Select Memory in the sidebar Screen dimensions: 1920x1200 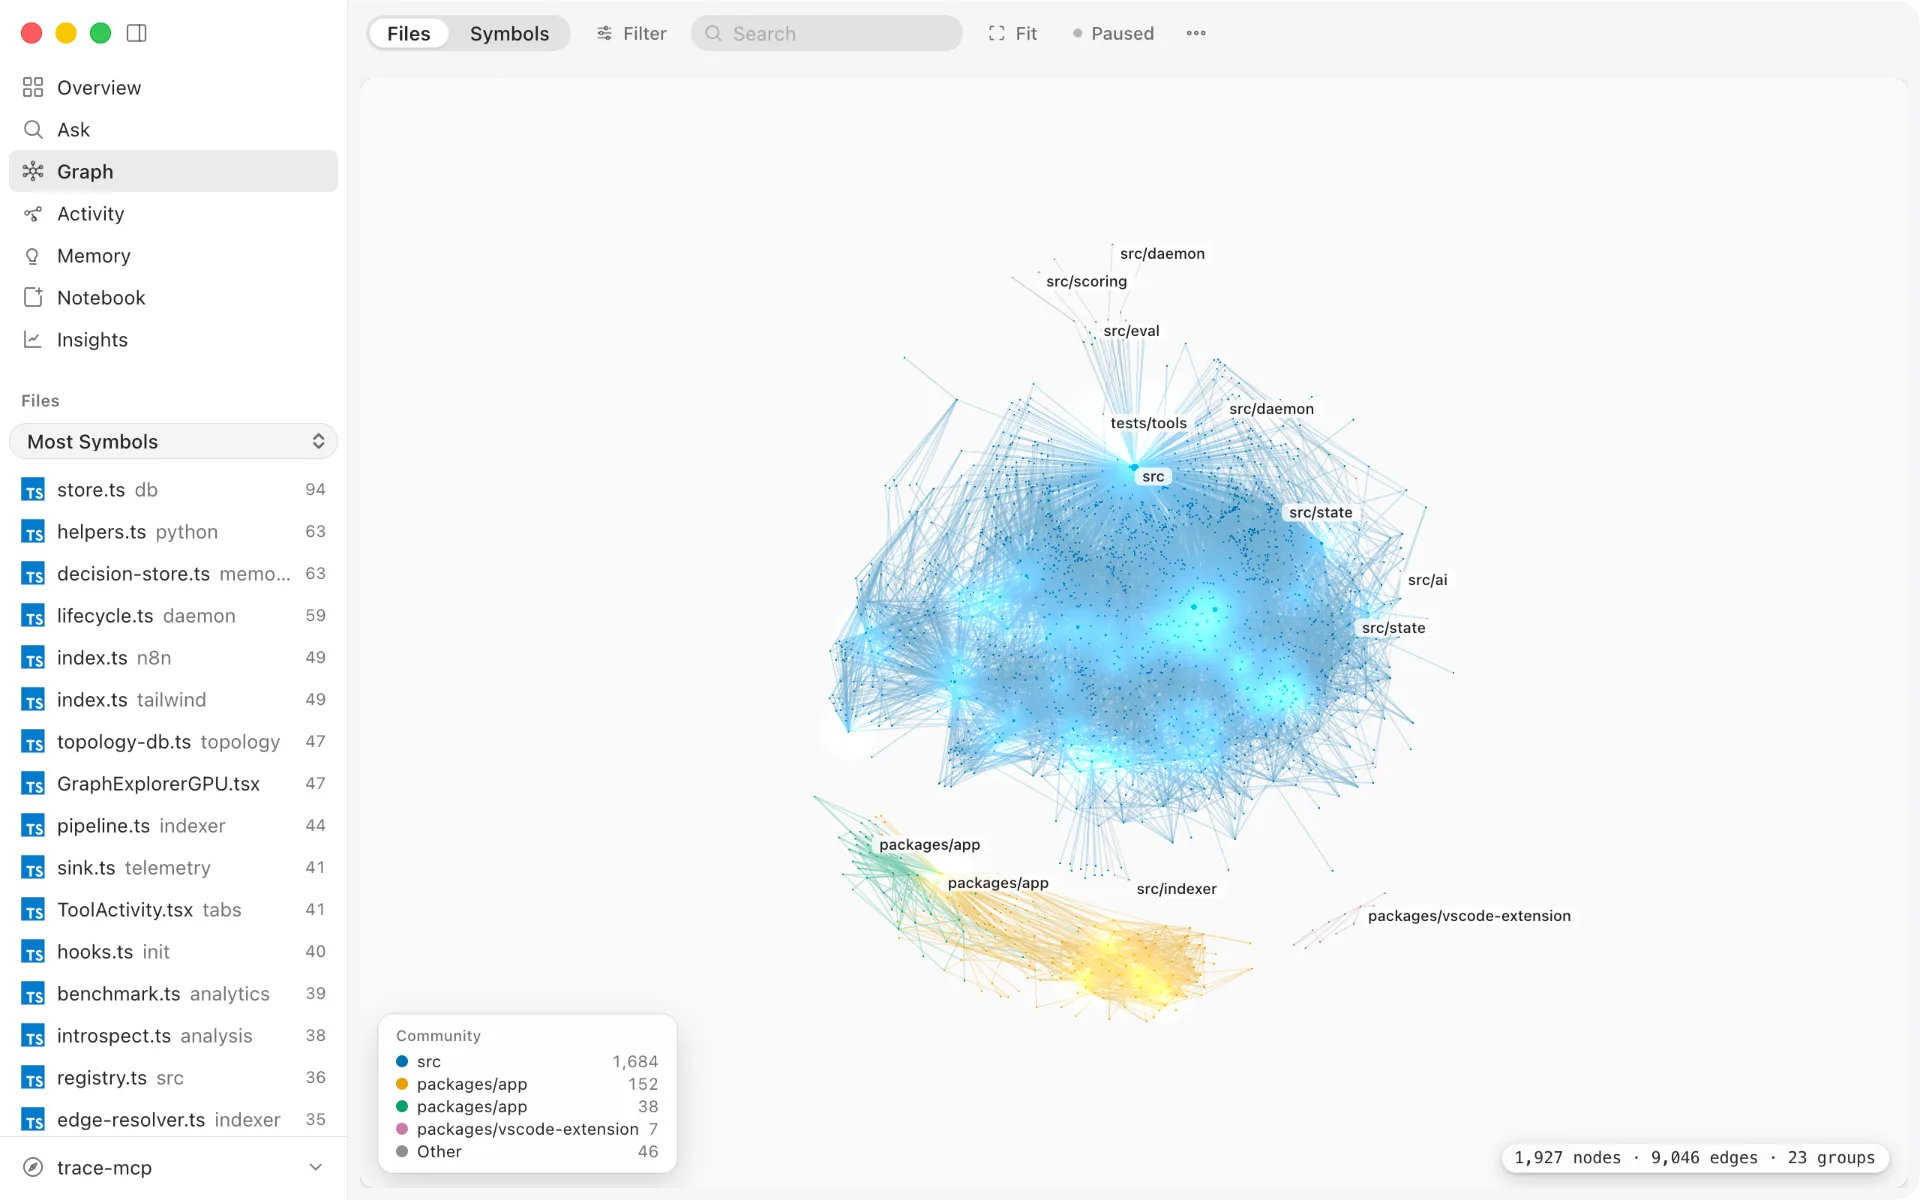174,256
